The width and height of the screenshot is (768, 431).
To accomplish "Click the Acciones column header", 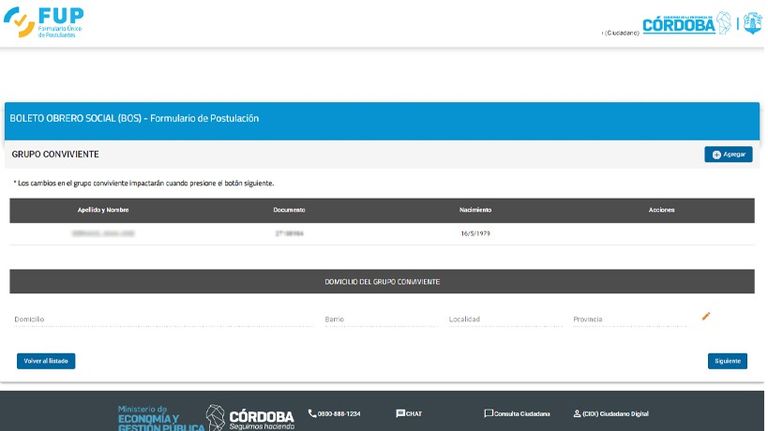I will pos(661,210).
